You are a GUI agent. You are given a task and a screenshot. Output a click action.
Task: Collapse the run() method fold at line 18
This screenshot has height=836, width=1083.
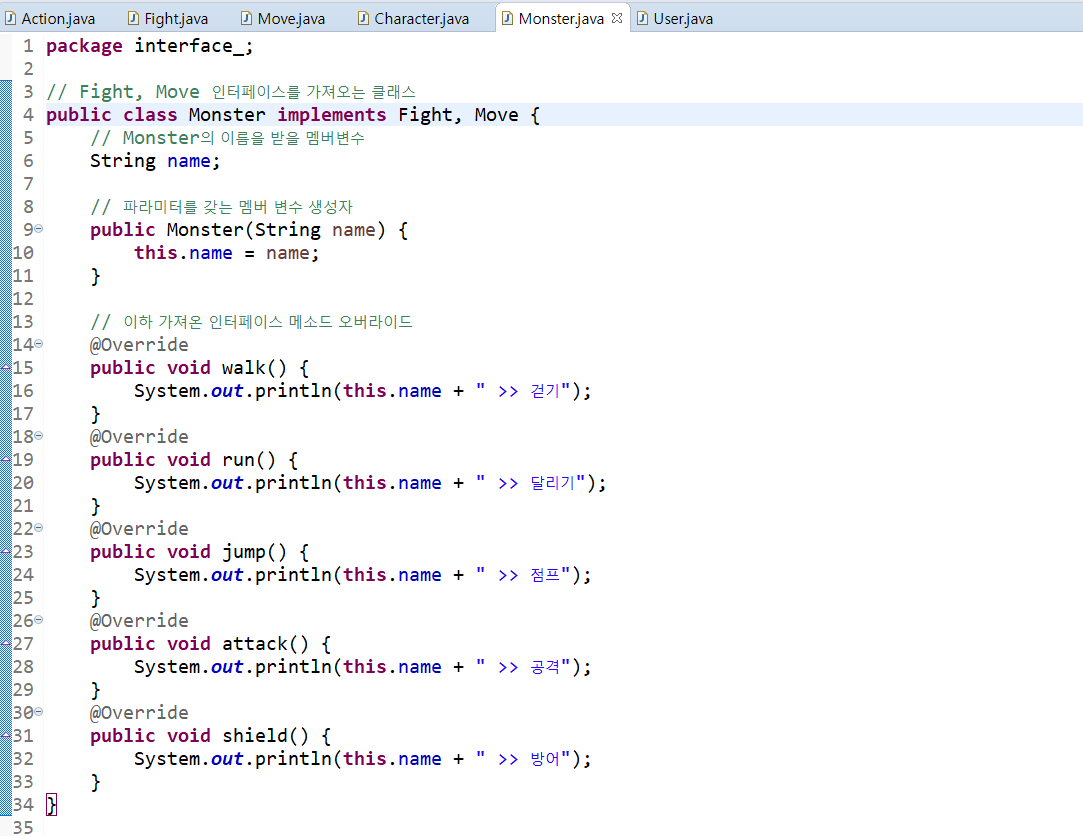(39, 435)
